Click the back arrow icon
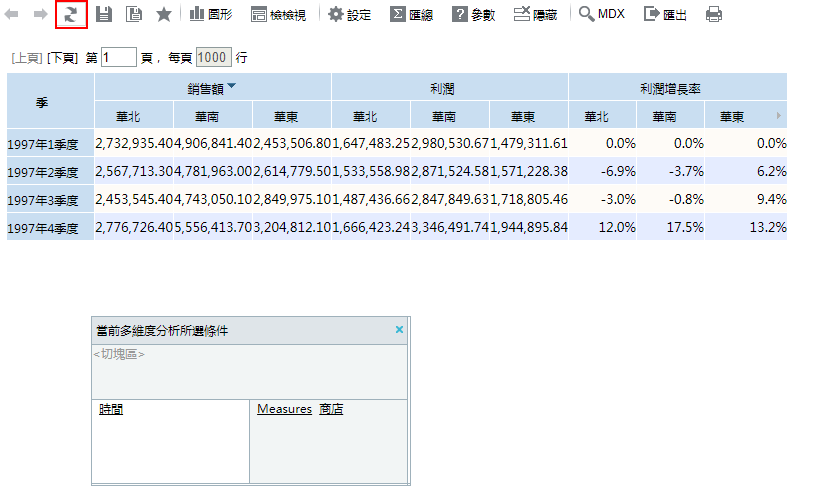The height and width of the screenshot is (496, 833). 13,15
